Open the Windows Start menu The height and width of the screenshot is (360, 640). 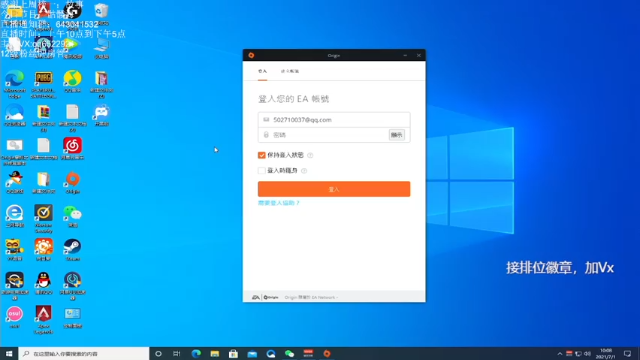tap(9, 353)
